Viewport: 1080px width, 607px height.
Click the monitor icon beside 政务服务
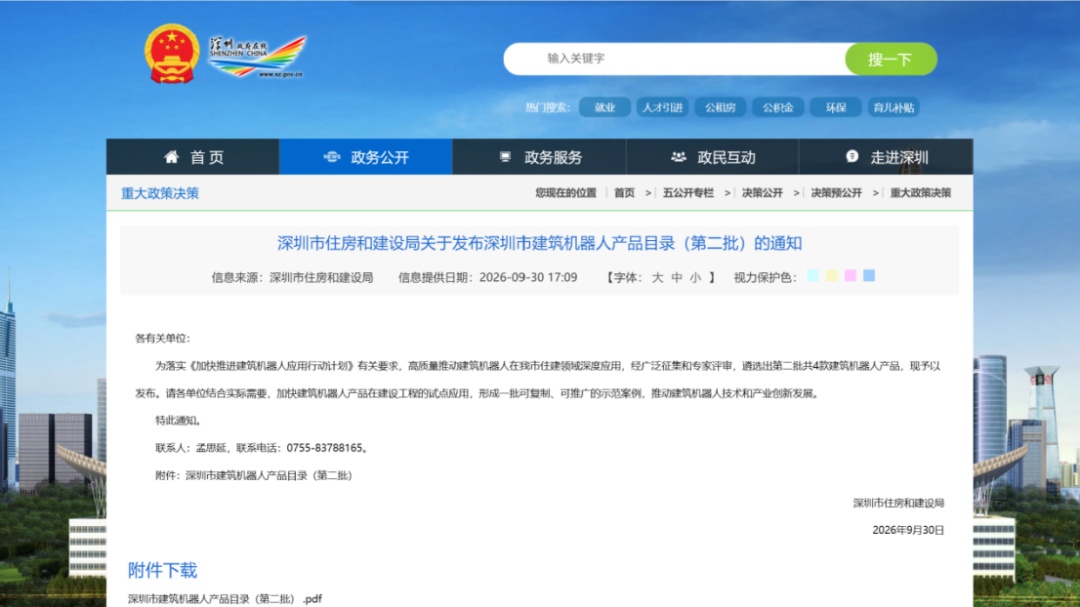click(x=506, y=157)
